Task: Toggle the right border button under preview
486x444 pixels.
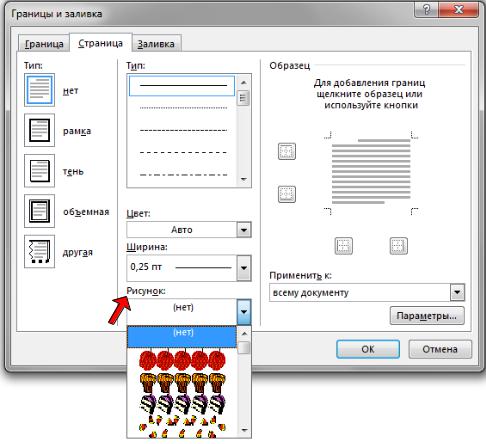Action: 398,246
